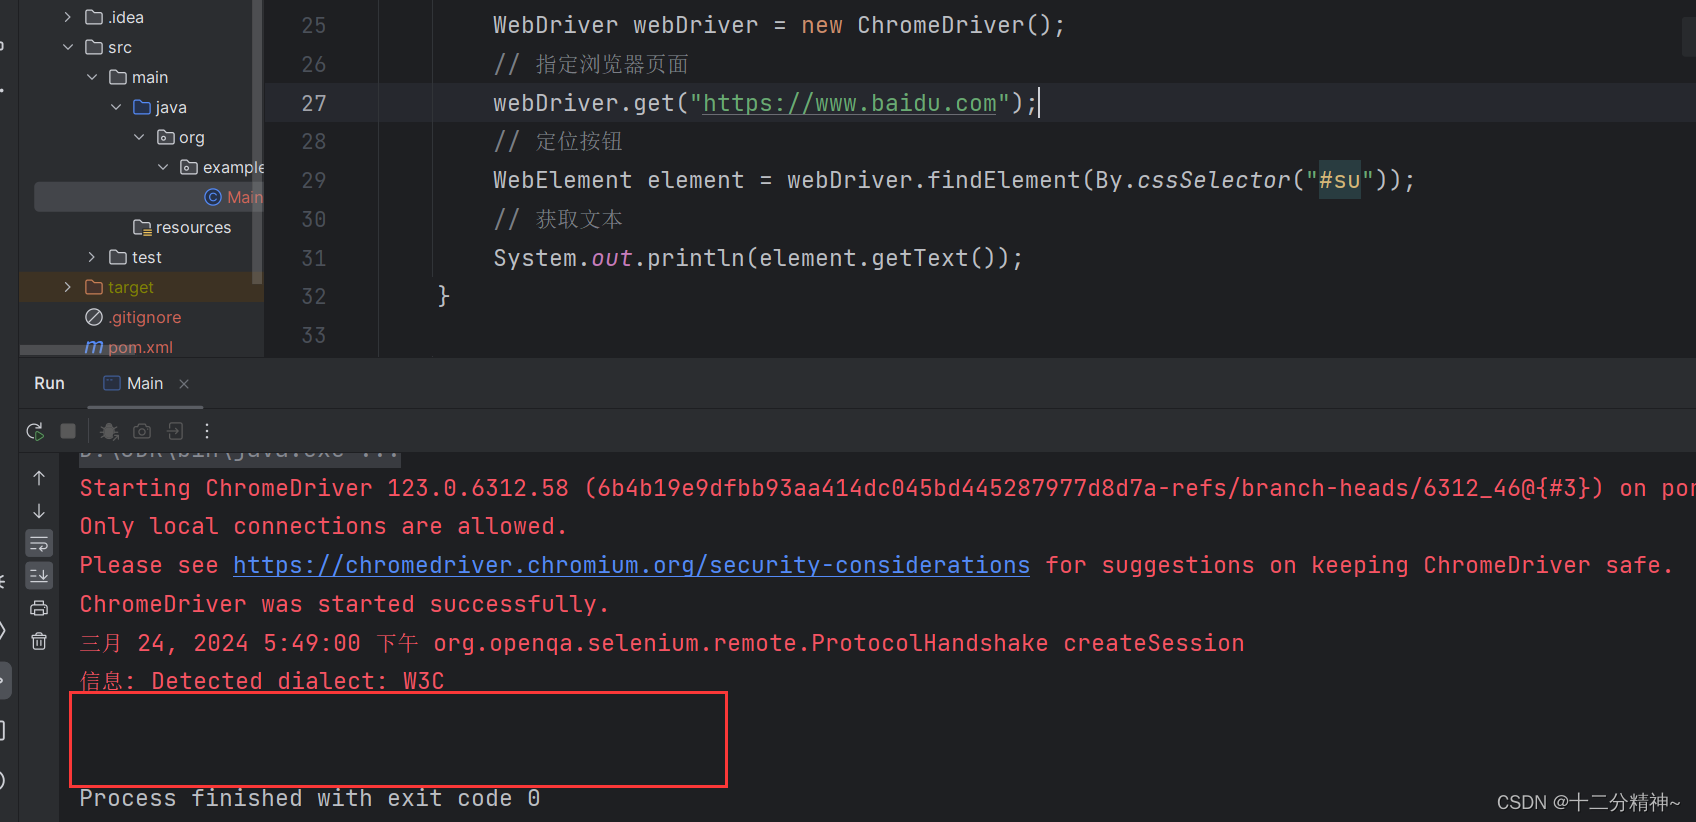This screenshot has height=822, width=1696.
Task: Click the Run tool window label
Action: point(49,384)
